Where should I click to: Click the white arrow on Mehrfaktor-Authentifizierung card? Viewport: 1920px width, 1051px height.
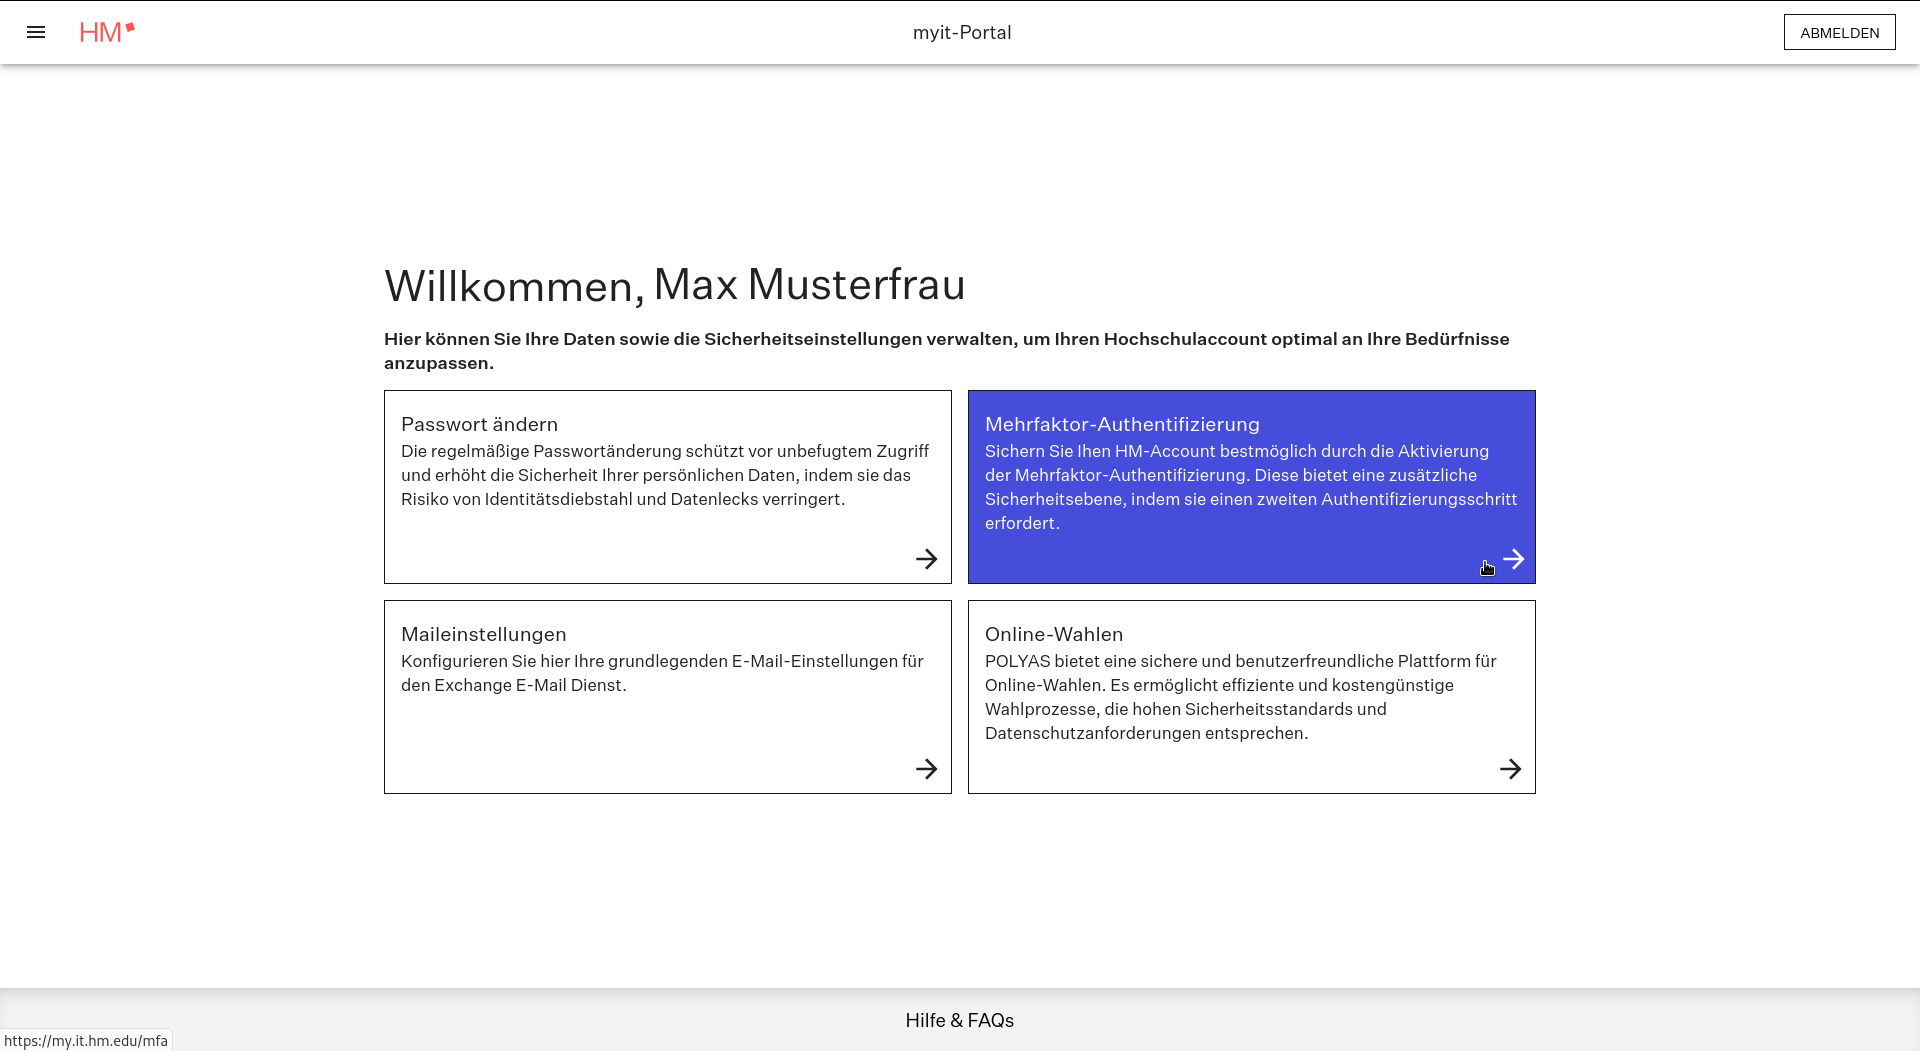[x=1513, y=559]
